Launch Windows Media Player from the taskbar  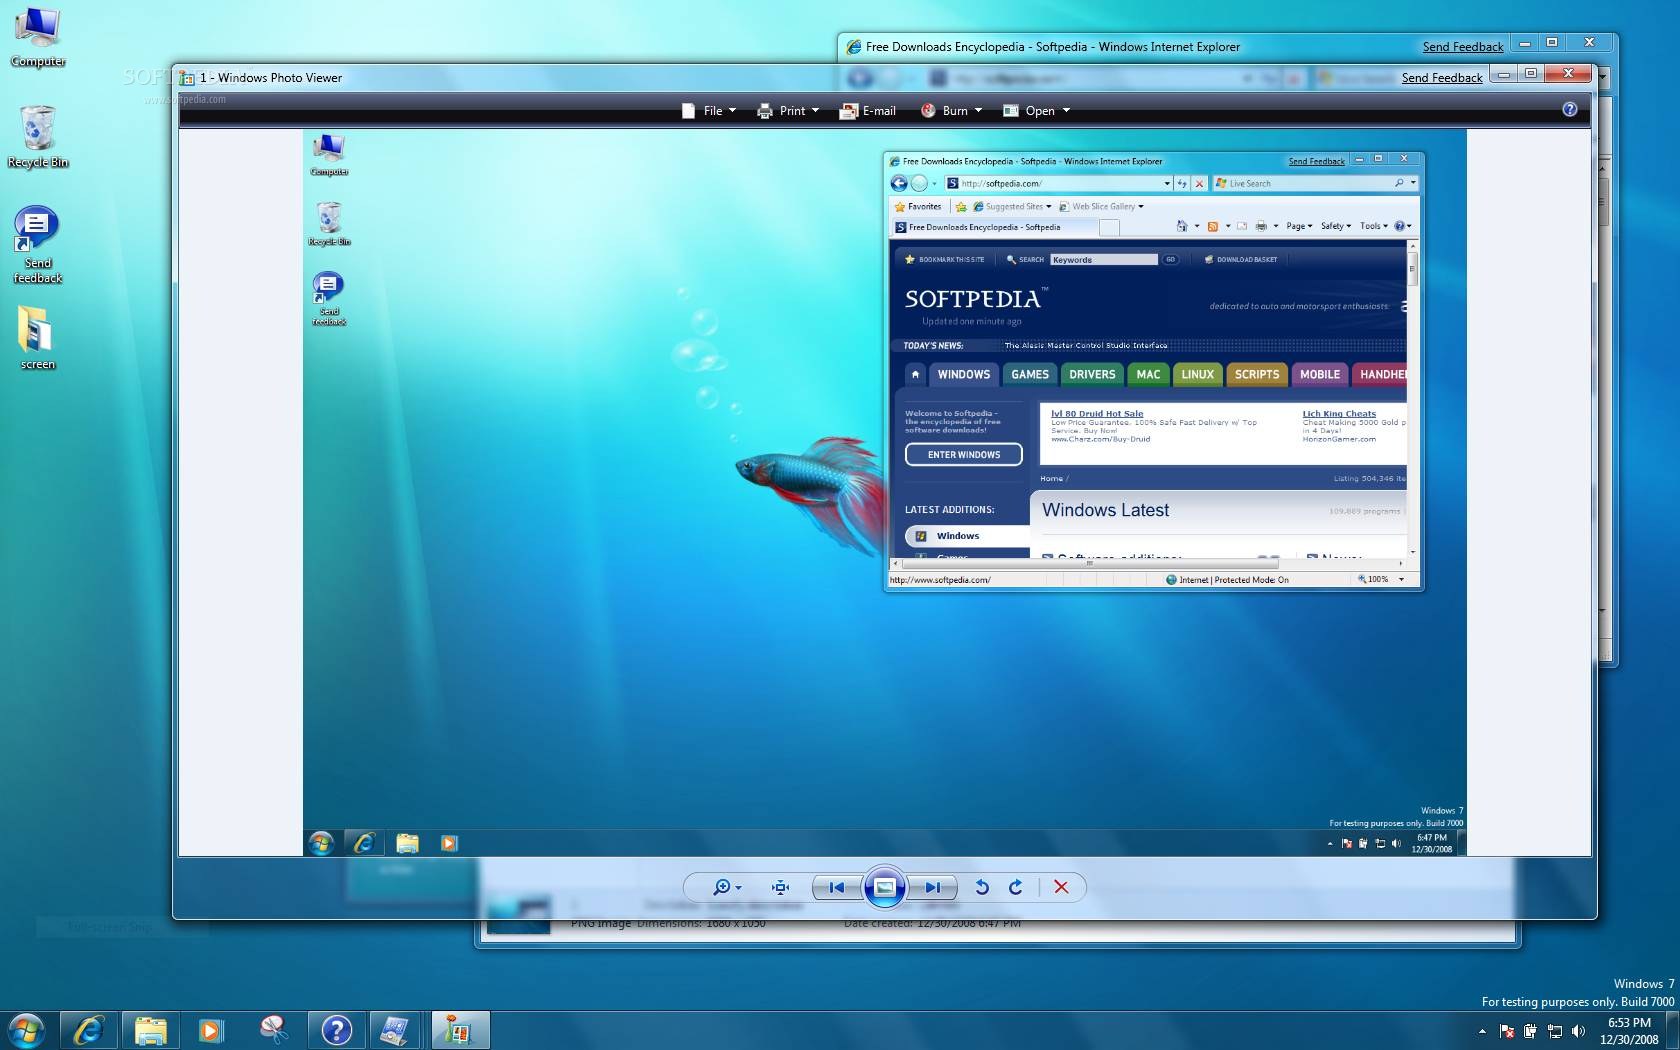[x=211, y=1030]
